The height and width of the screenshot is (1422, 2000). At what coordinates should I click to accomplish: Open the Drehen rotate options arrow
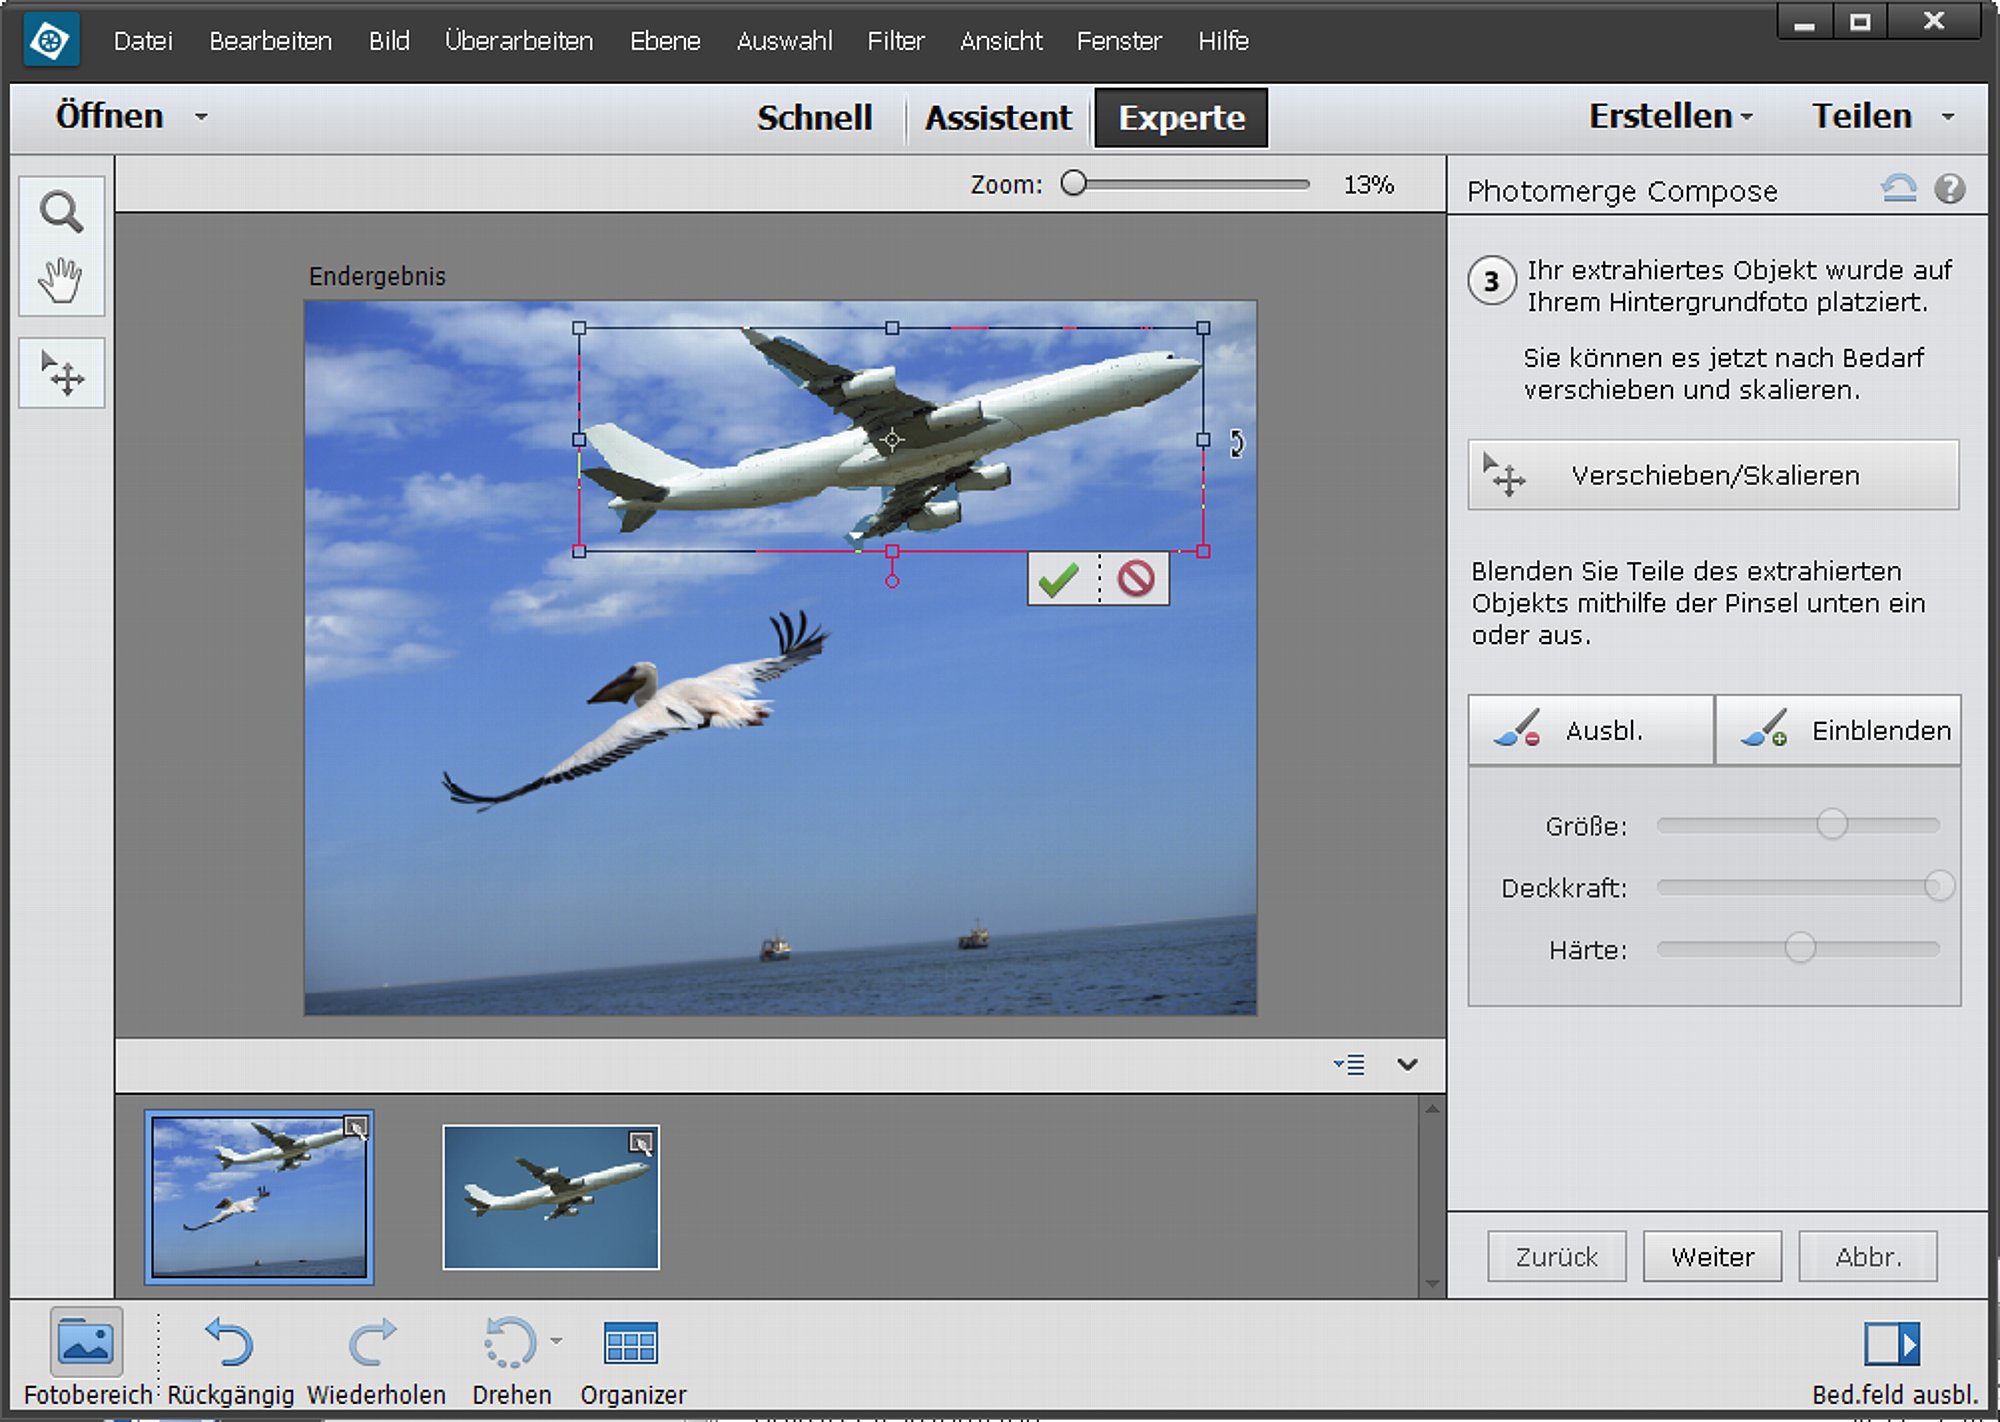556,1341
